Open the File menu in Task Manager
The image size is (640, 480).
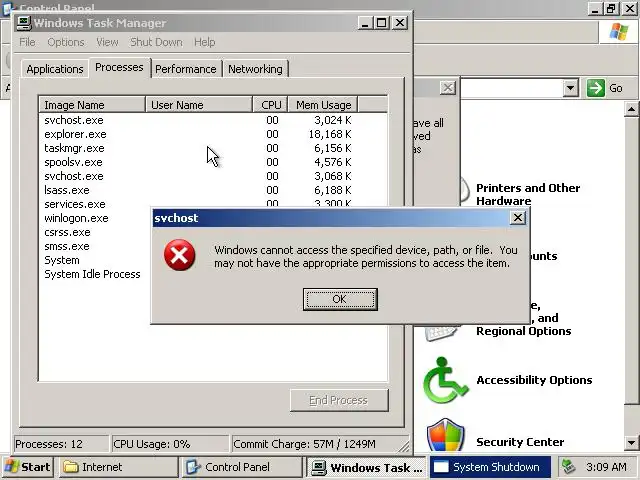click(x=27, y=42)
